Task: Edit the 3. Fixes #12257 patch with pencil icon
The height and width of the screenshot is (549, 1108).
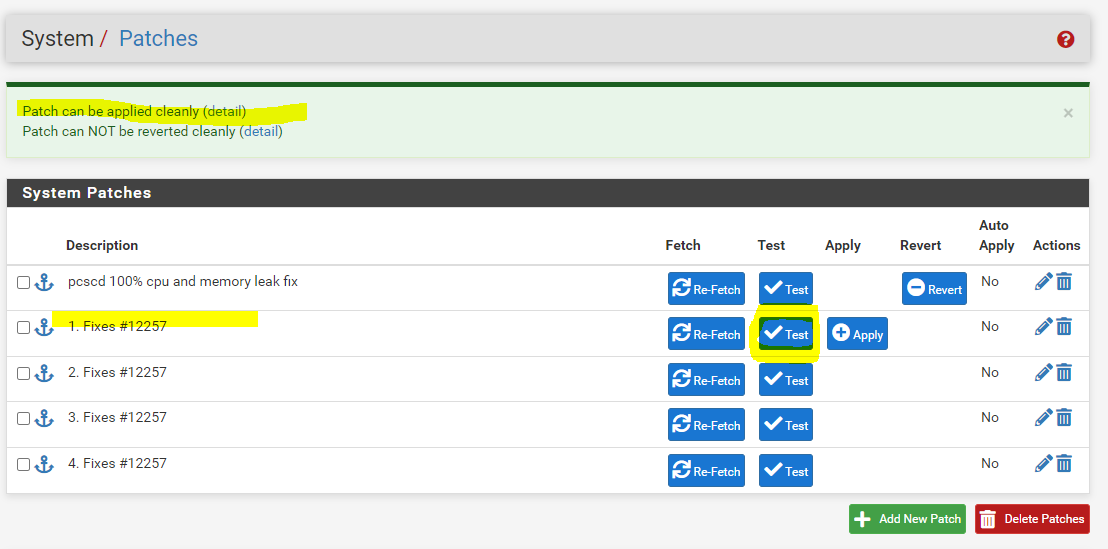Action: point(1043,418)
